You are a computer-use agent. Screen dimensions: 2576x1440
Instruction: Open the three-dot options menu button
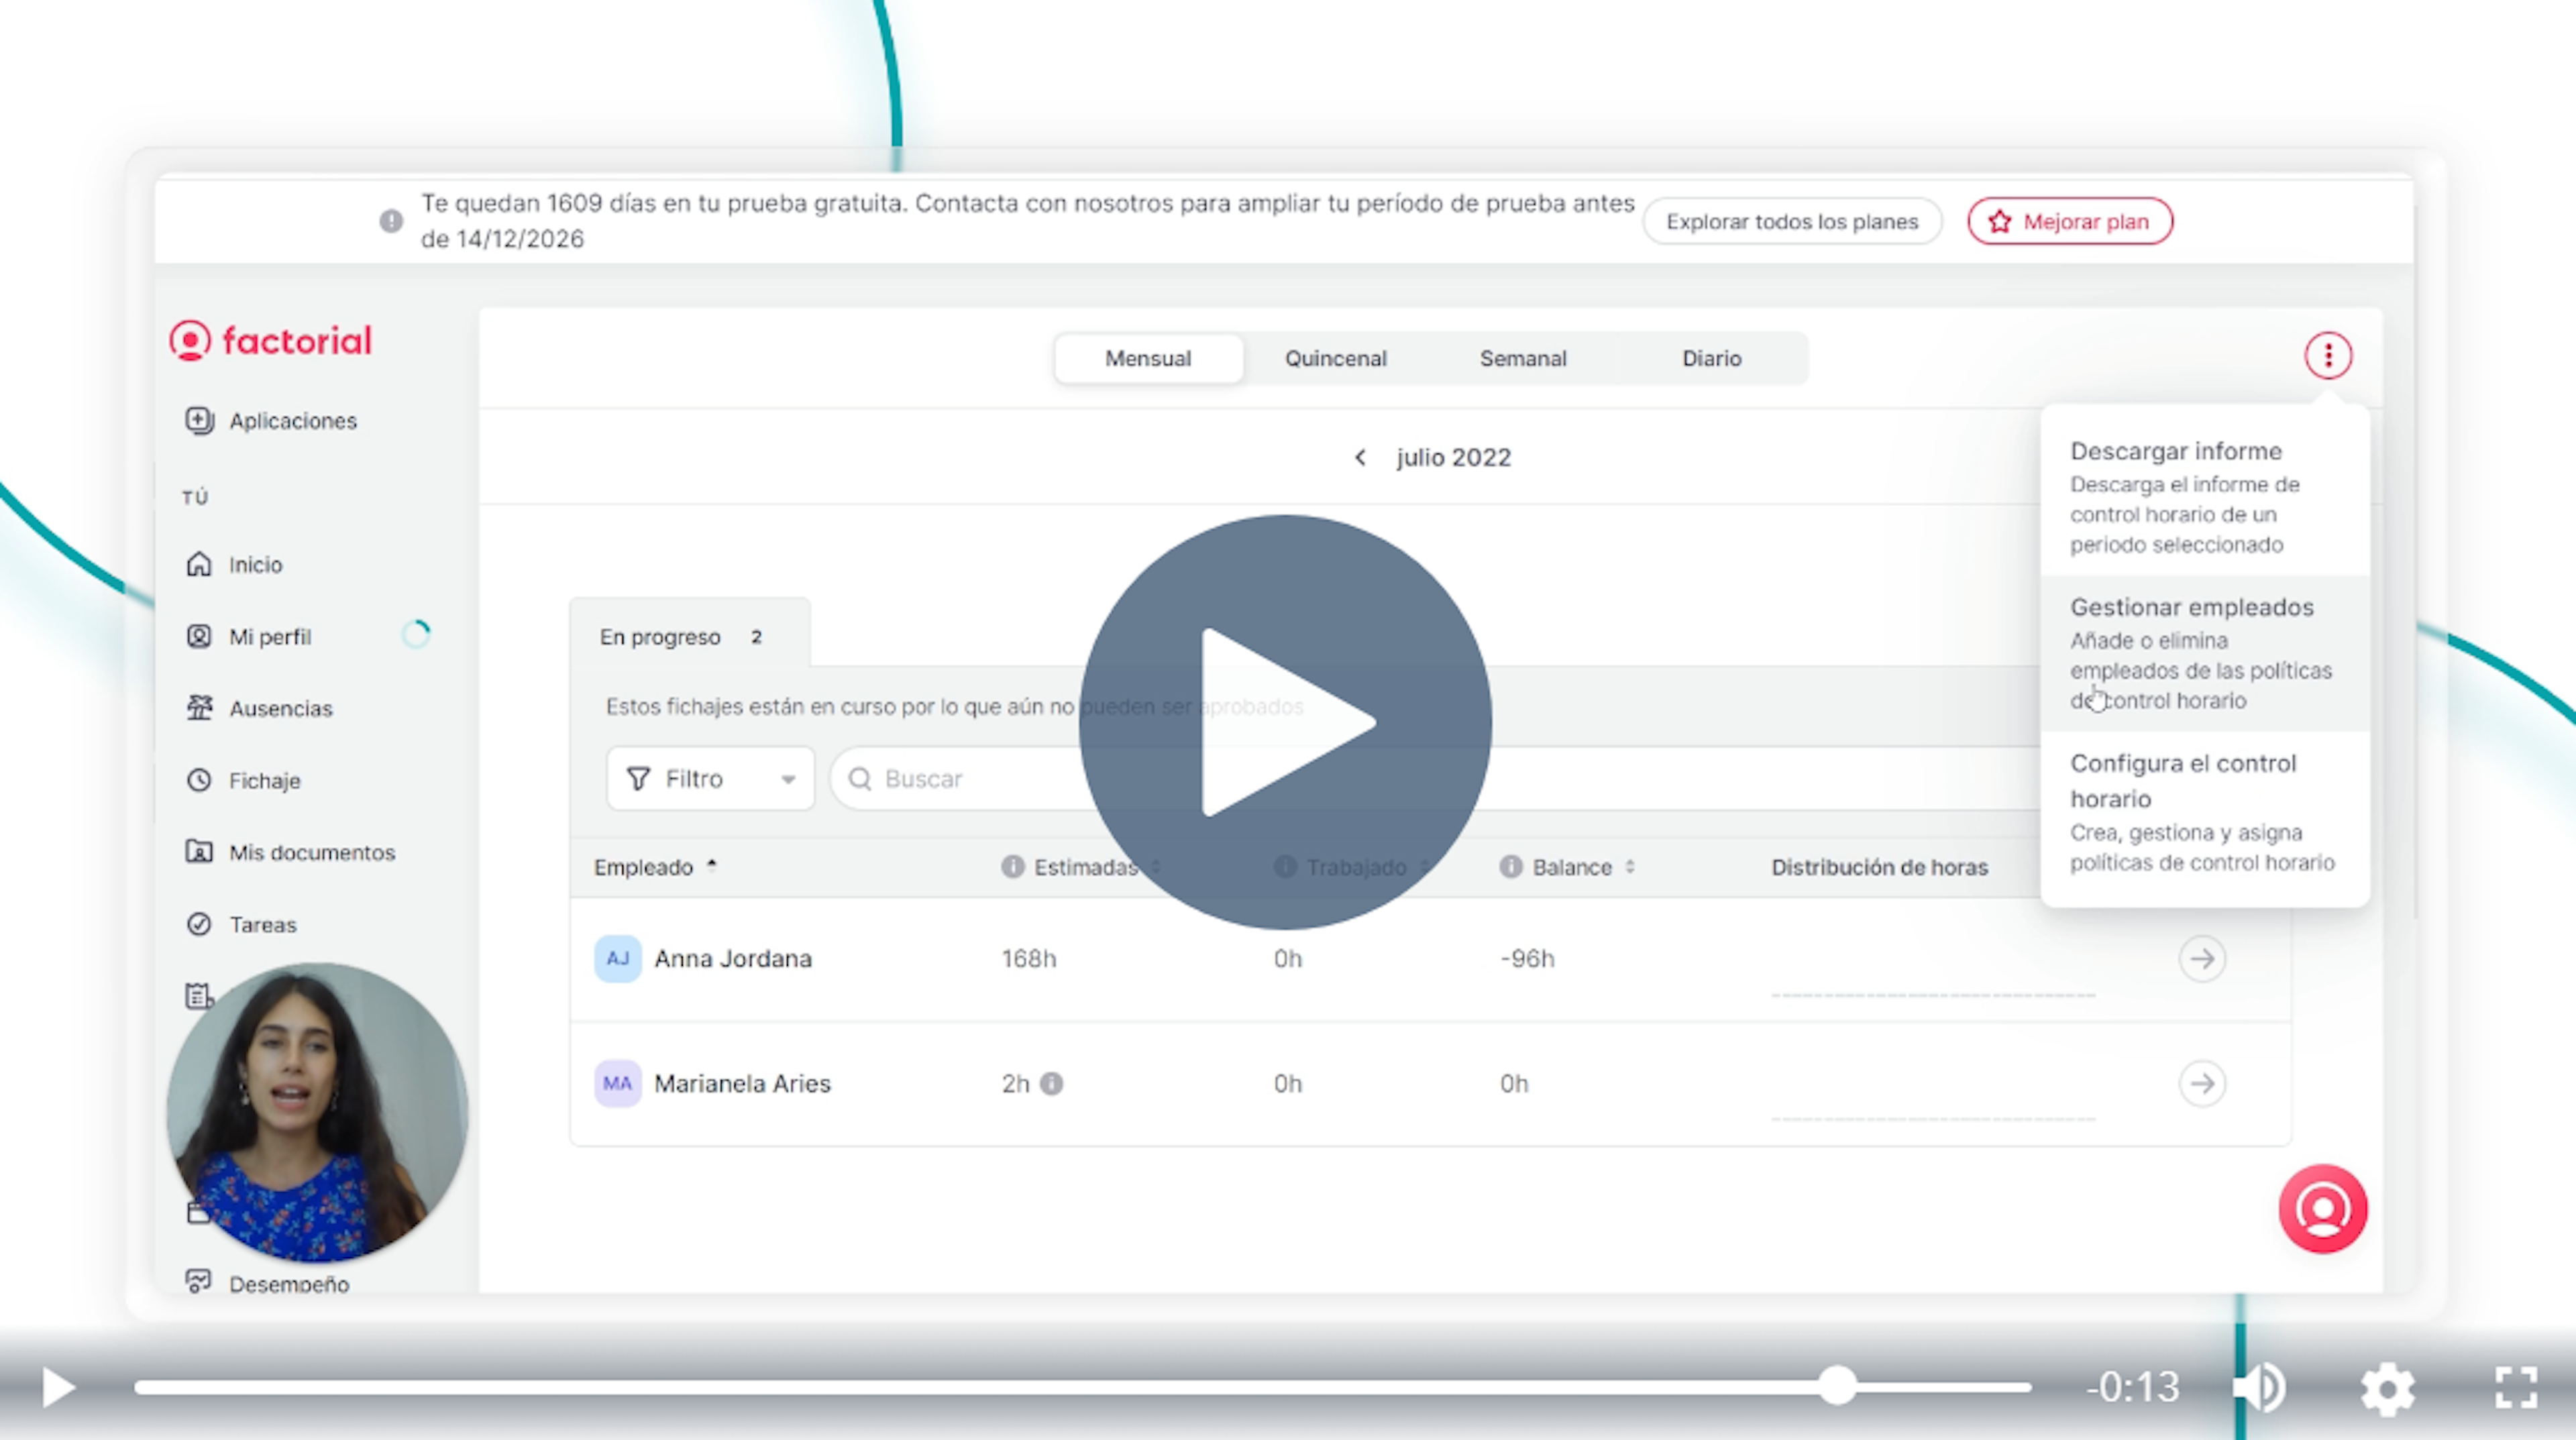(x=2328, y=356)
